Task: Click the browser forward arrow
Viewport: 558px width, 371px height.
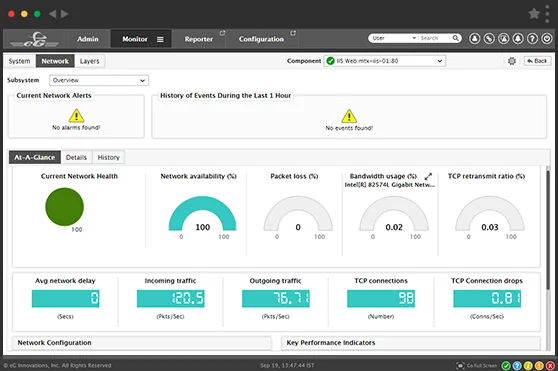Action: coord(65,14)
